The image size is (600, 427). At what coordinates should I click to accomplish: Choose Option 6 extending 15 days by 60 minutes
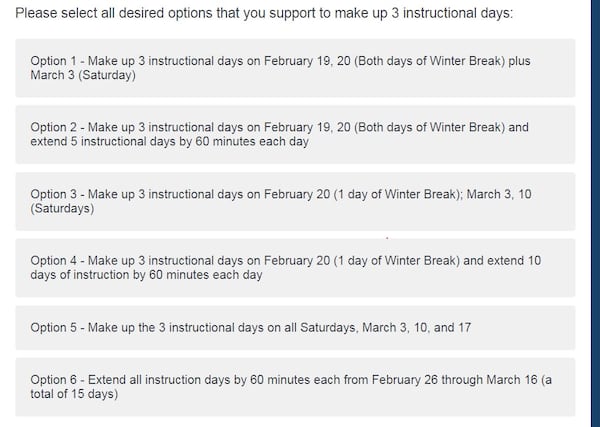tap(295, 387)
